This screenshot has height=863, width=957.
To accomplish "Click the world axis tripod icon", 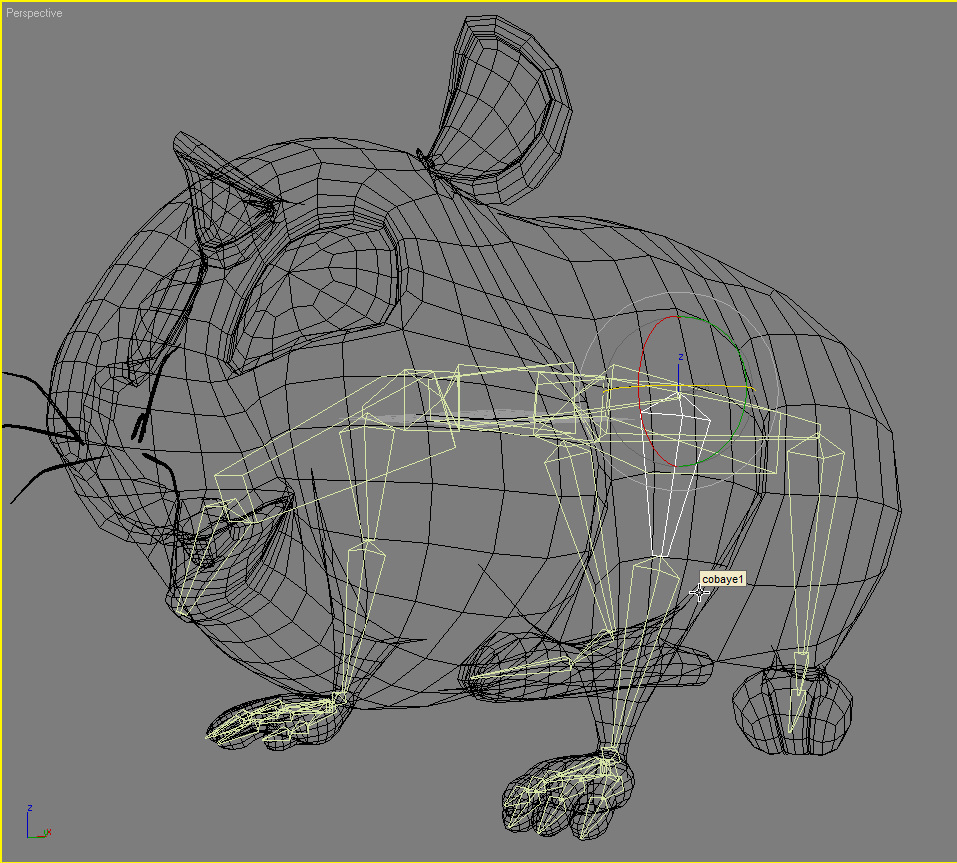I will pyautogui.click(x=38, y=821).
